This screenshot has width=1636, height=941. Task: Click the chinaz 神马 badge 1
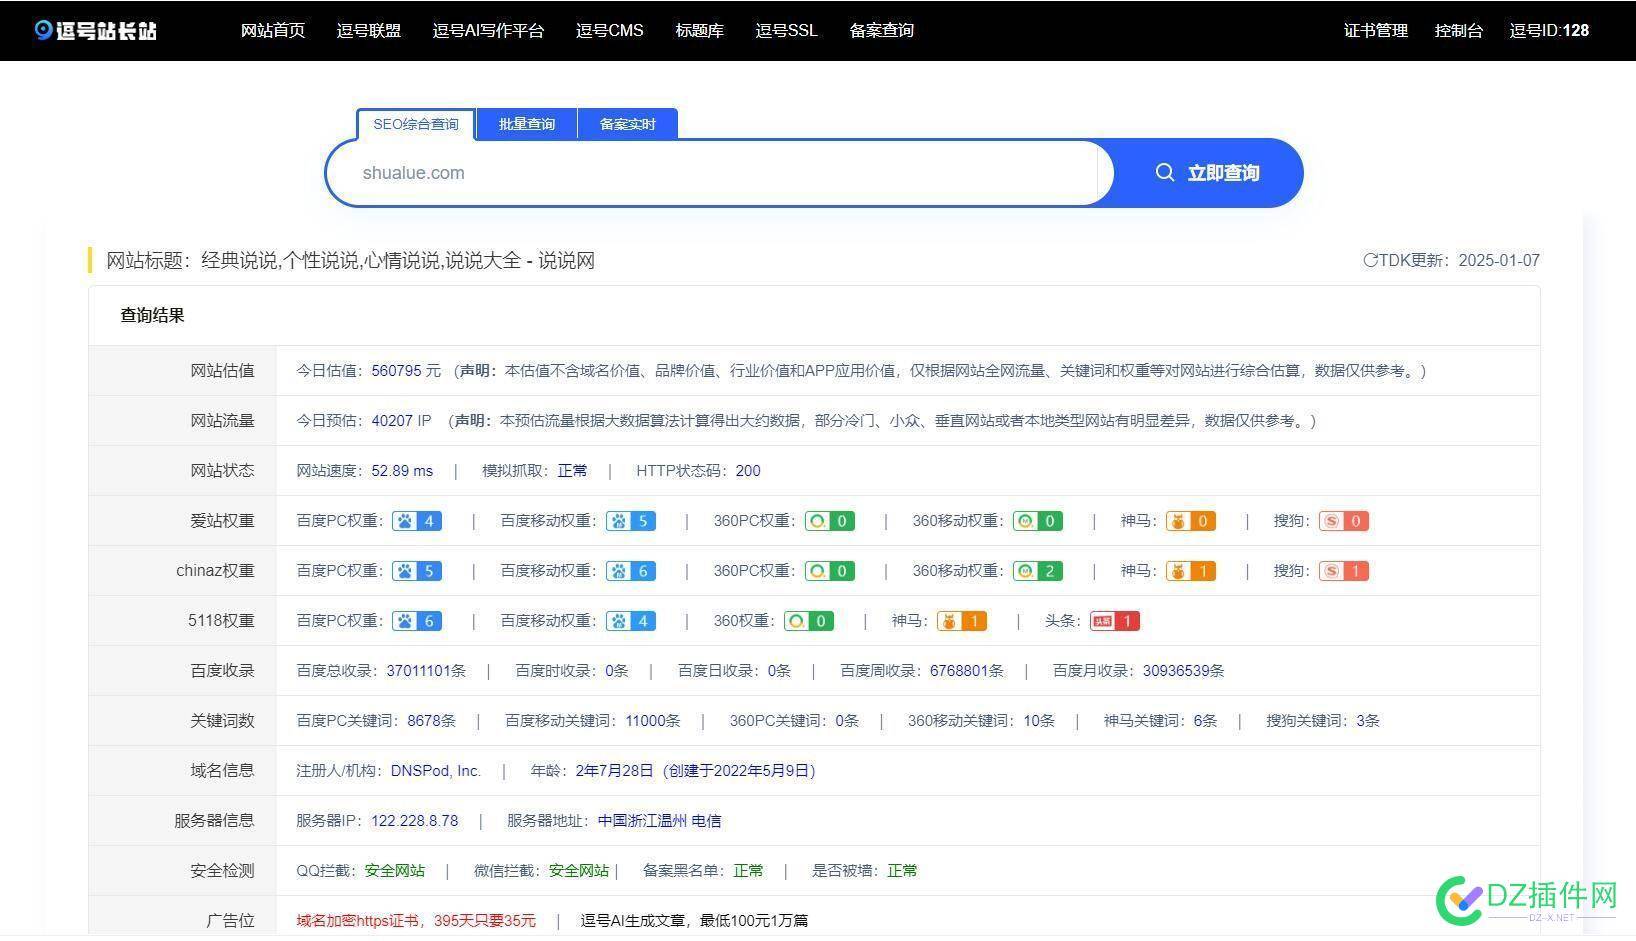(1191, 571)
